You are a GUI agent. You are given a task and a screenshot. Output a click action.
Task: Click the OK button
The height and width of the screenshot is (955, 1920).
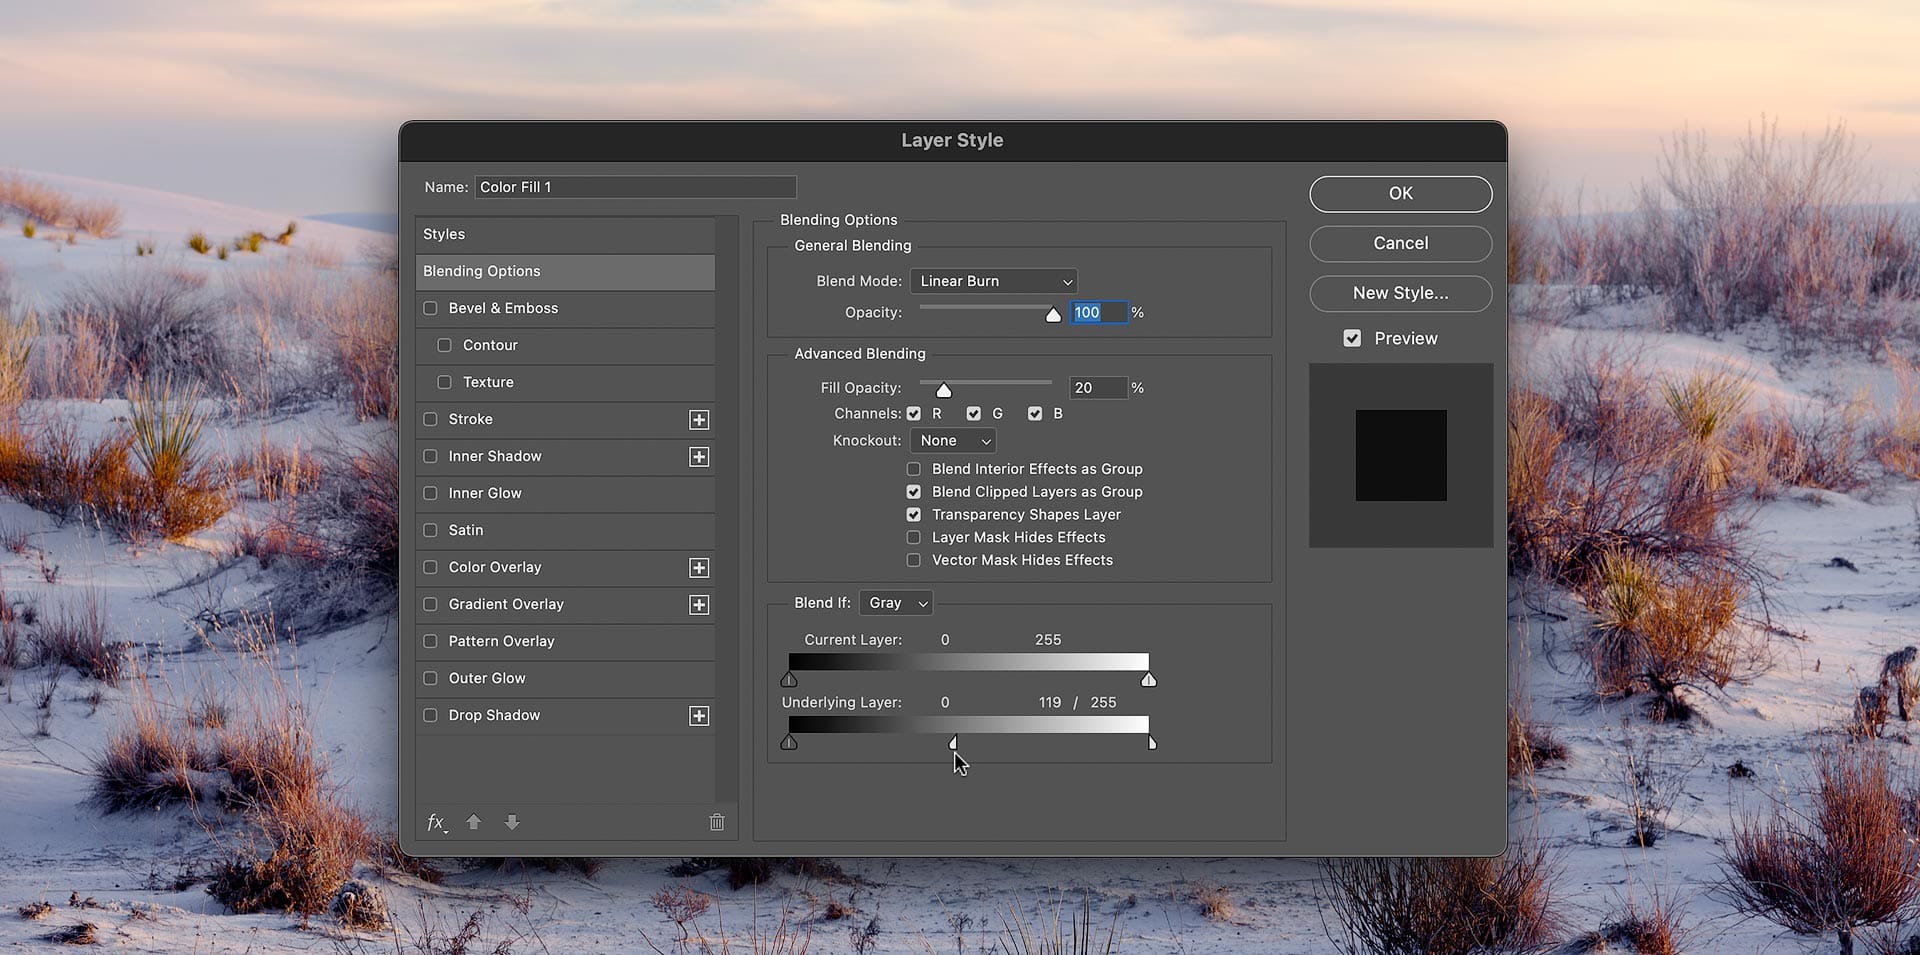[x=1400, y=193]
